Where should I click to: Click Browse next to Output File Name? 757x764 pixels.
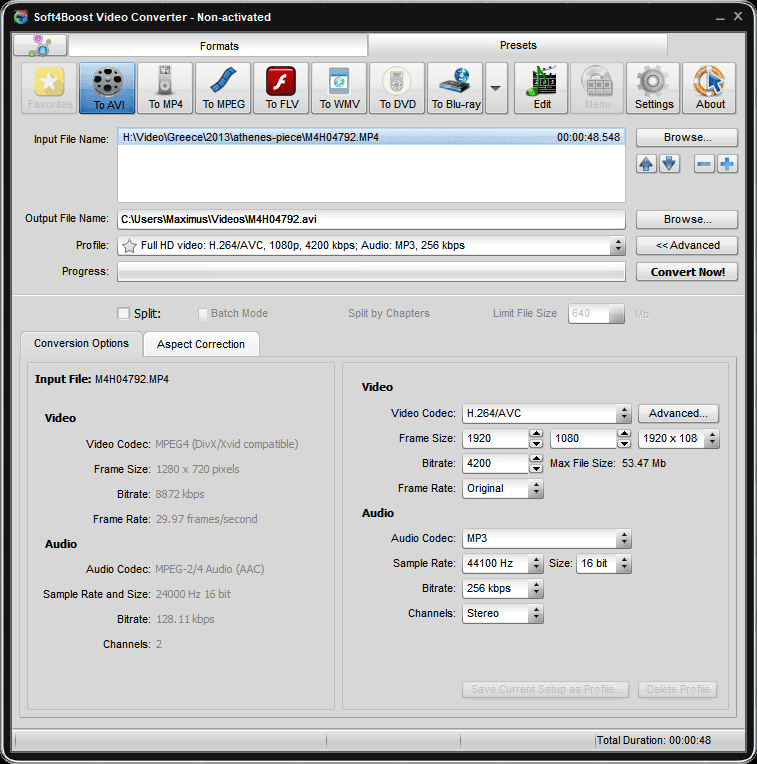click(x=687, y=219)
